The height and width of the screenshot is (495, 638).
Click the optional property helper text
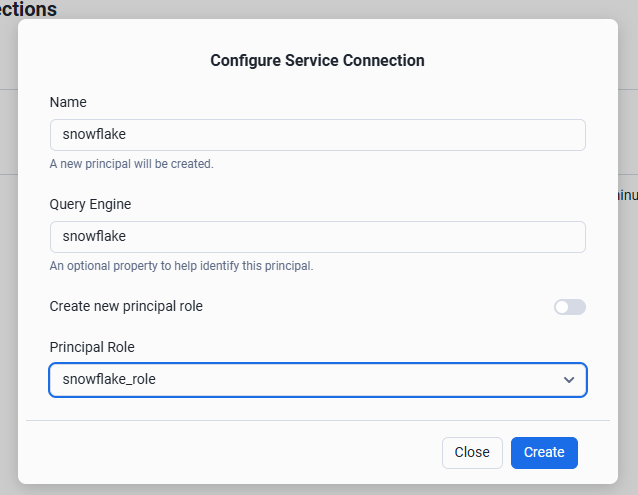click(181, 266)
